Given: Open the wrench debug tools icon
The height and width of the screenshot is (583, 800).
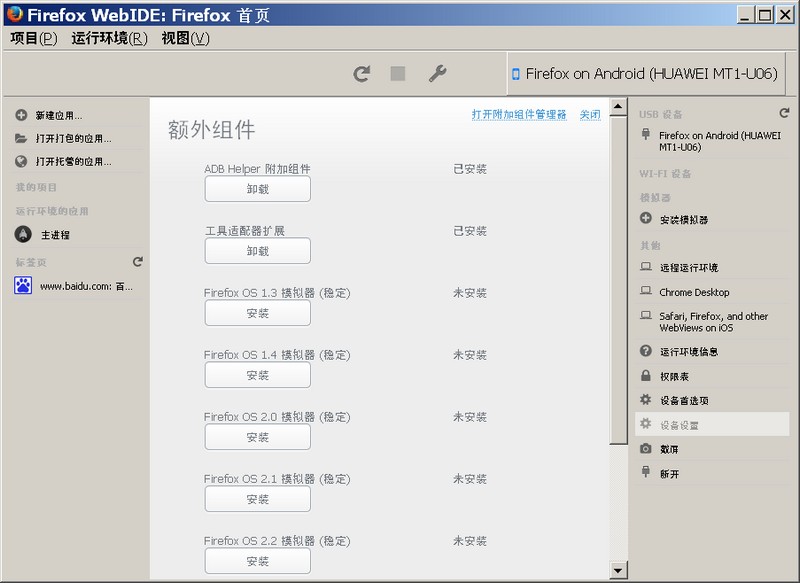Looking at the screenshot, I should point(437,74).
